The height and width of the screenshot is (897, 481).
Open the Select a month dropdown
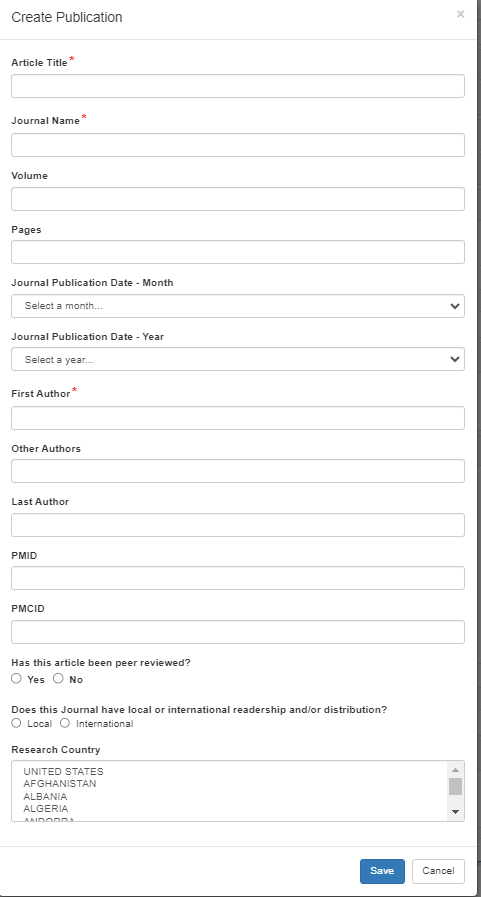click(238, 306)
